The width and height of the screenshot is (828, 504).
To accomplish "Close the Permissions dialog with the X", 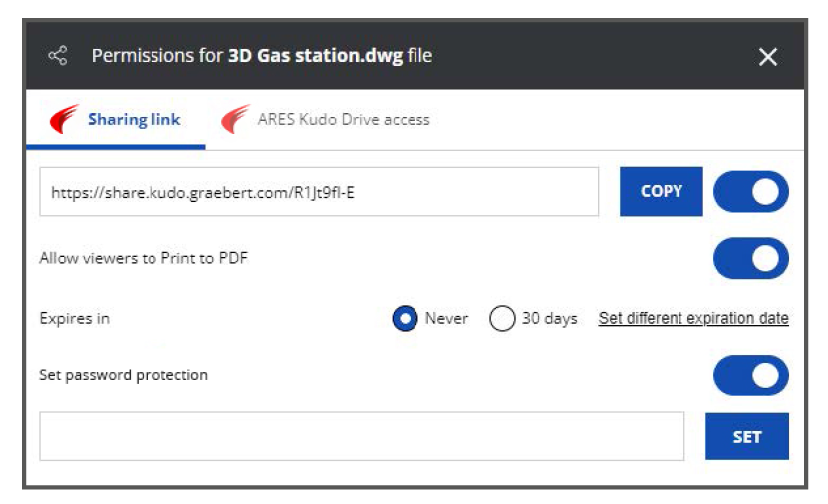I will click(x=767, y=57).
